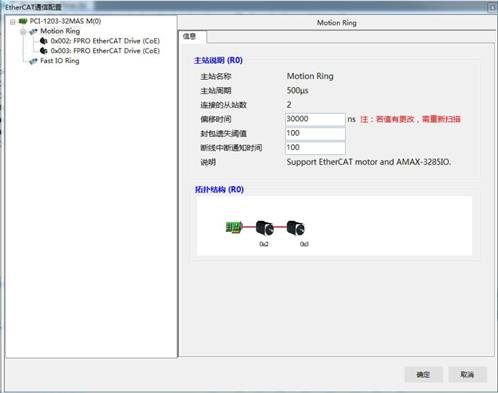
Task: Collapse the Motion Ring tree node
Action: (23, 32)
